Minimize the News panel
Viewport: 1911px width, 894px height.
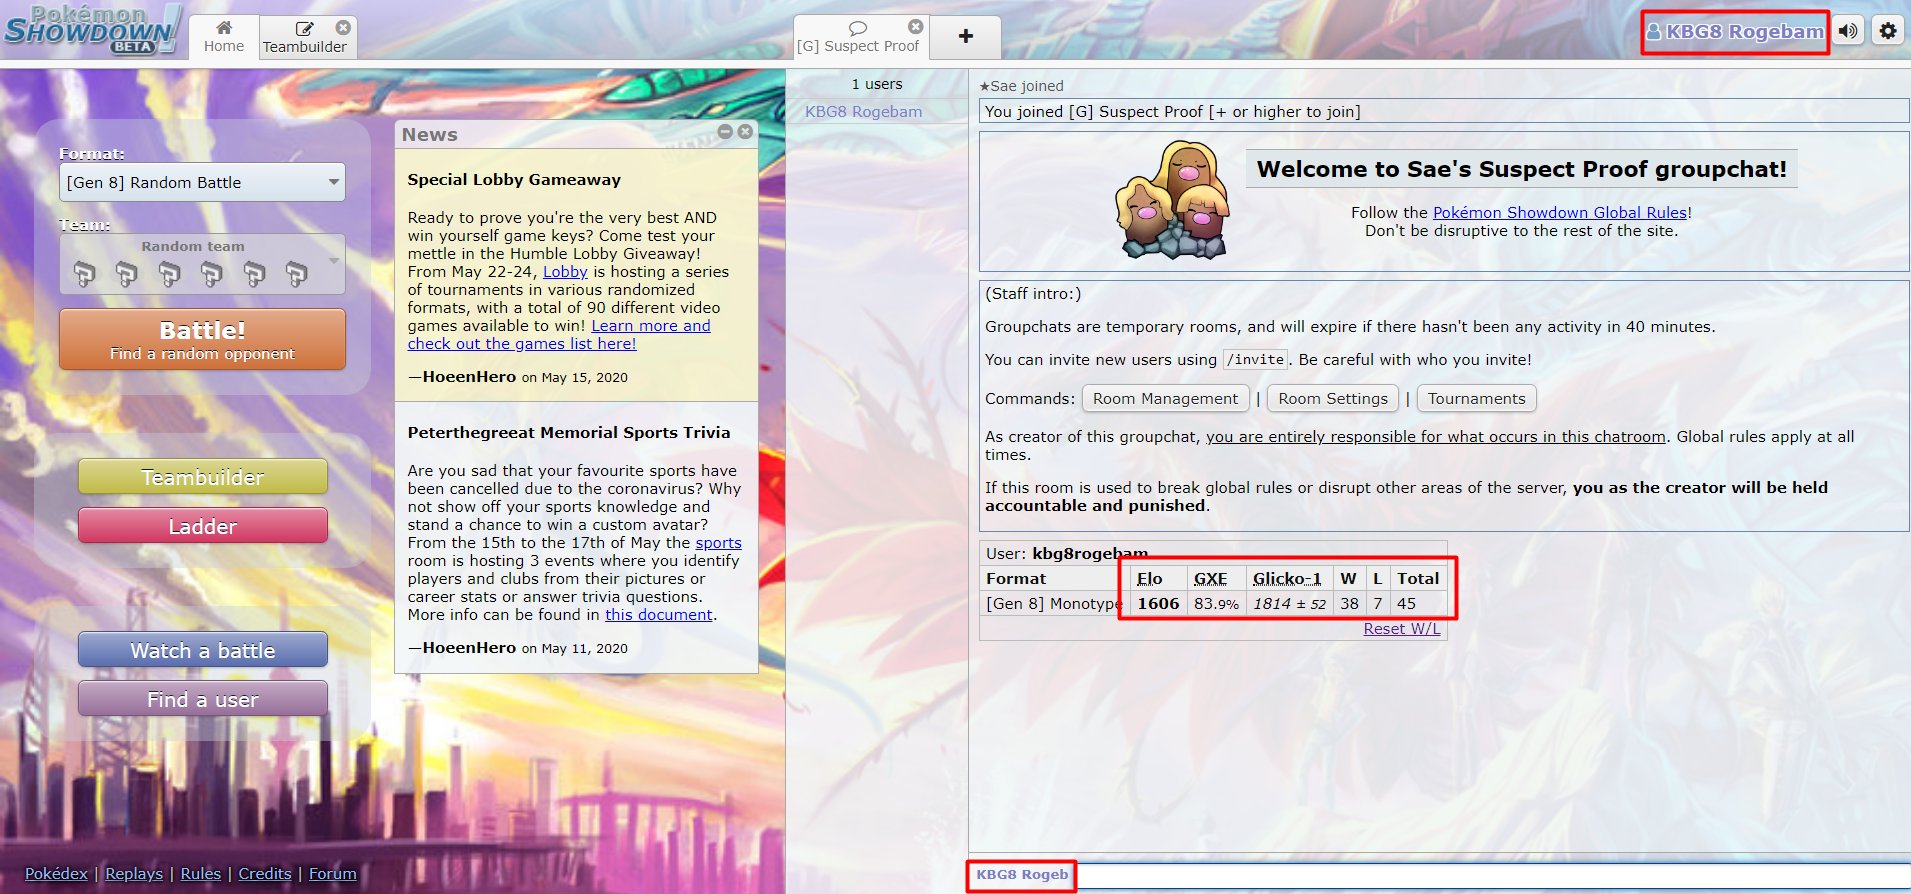[726, 132]
